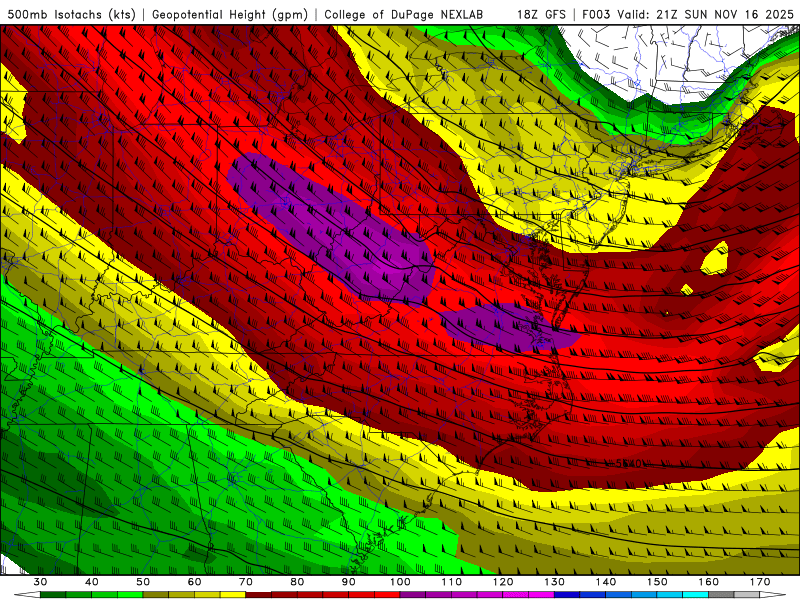Image resolution: width=800 pixels, height=600 pixels.
Task: Click the 100 value on the color scale
Action: point(400,582)
